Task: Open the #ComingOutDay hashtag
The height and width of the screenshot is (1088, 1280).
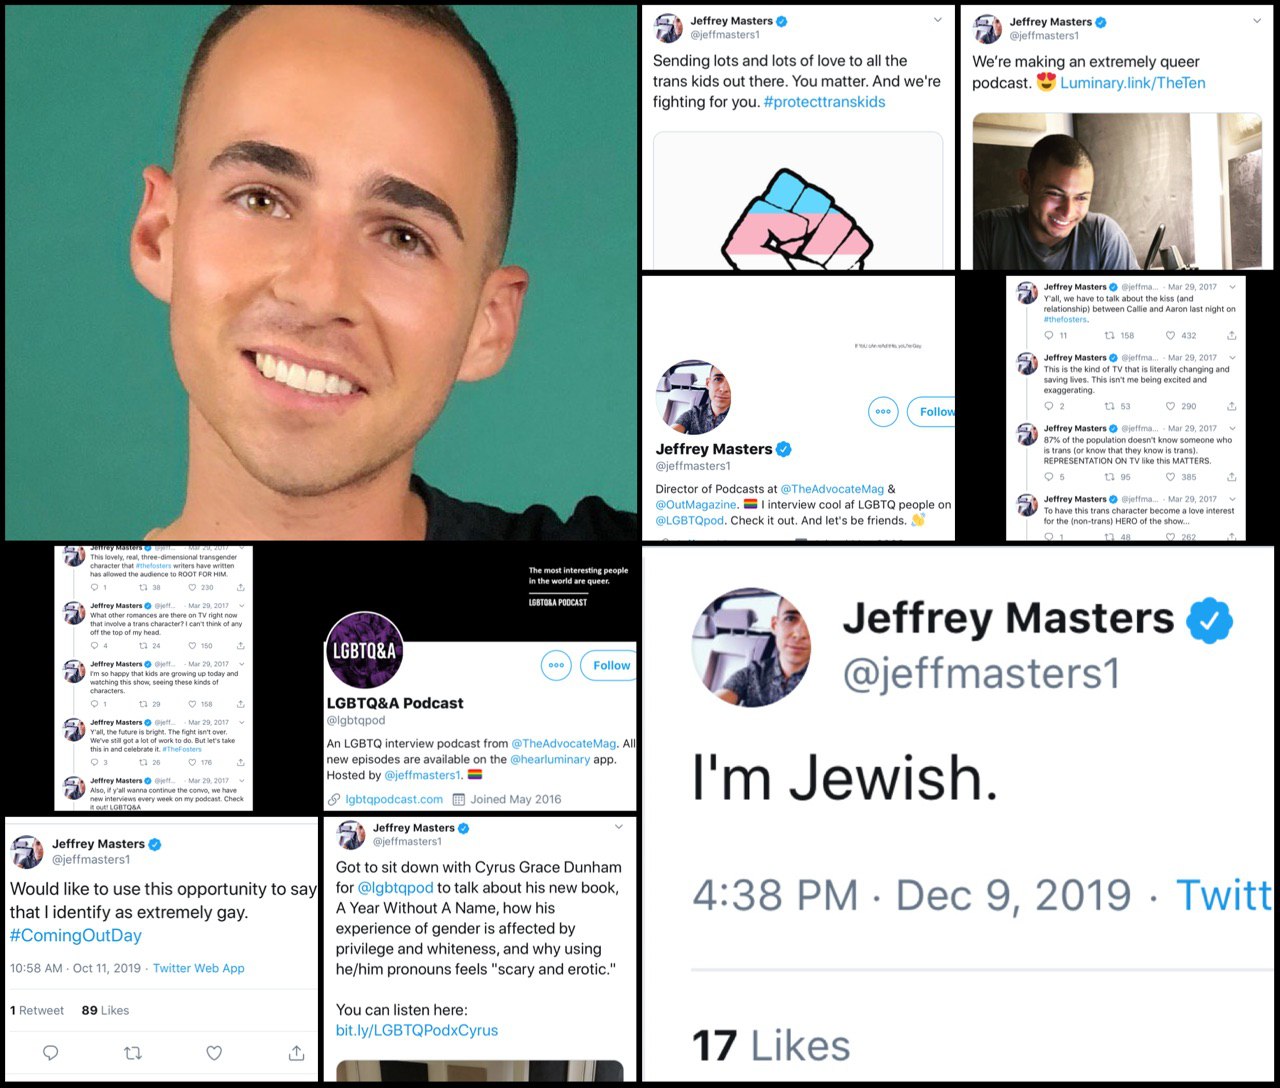Action: click(x=76, y=936)
